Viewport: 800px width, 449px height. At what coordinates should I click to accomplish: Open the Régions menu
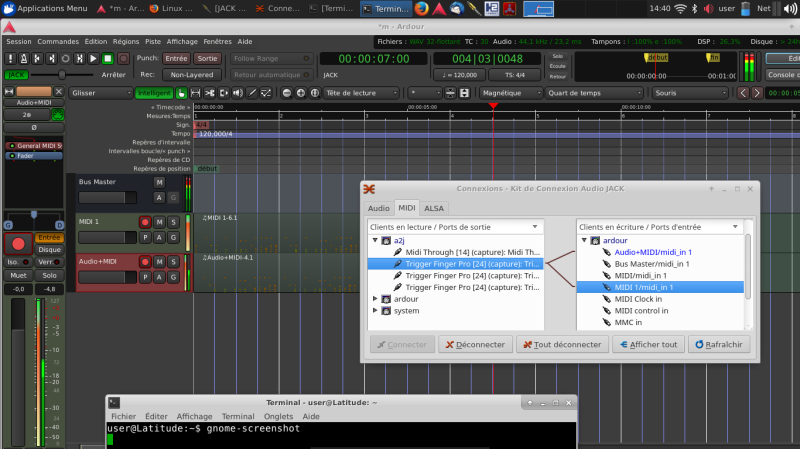click(x=125, y=42)
